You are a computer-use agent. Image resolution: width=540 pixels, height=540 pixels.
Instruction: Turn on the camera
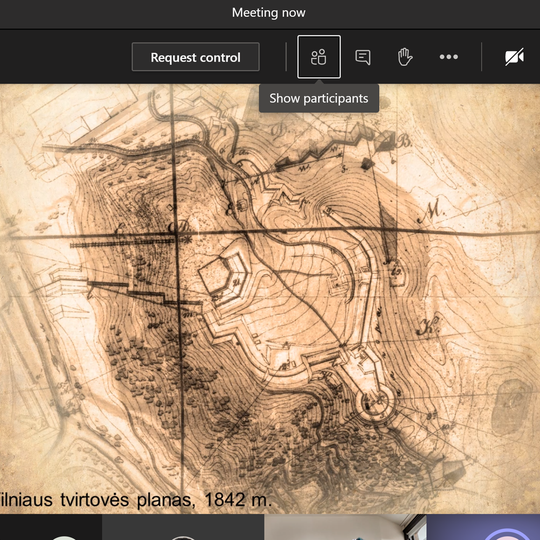515,57
